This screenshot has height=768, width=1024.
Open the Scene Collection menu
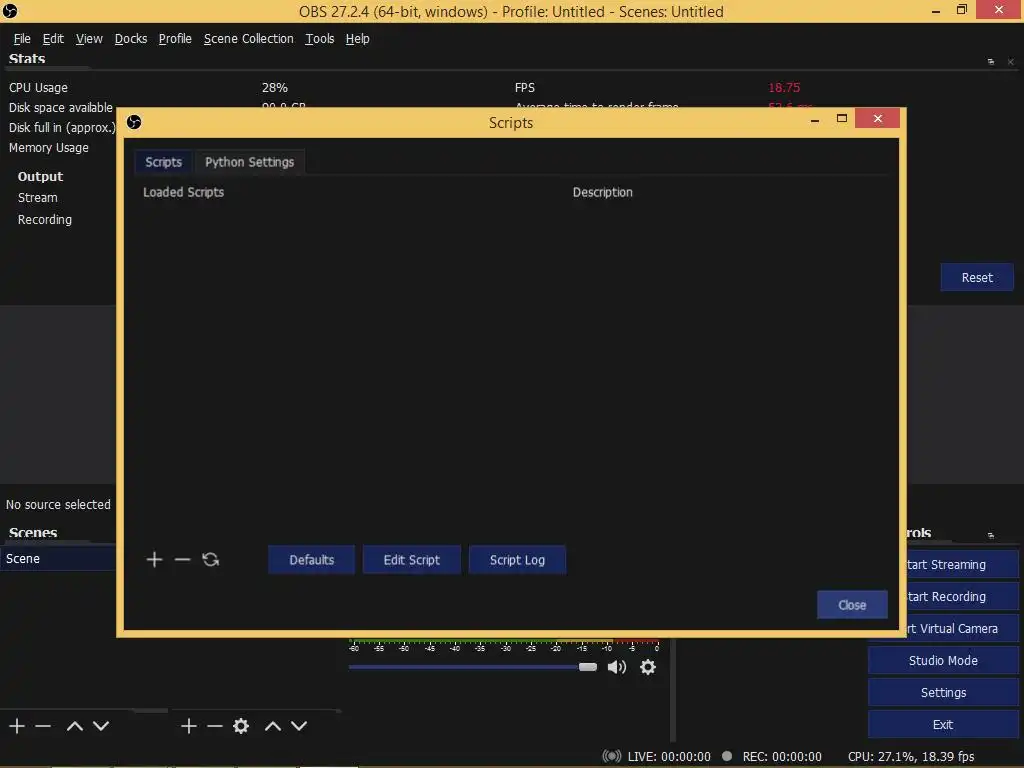(248, 39)
